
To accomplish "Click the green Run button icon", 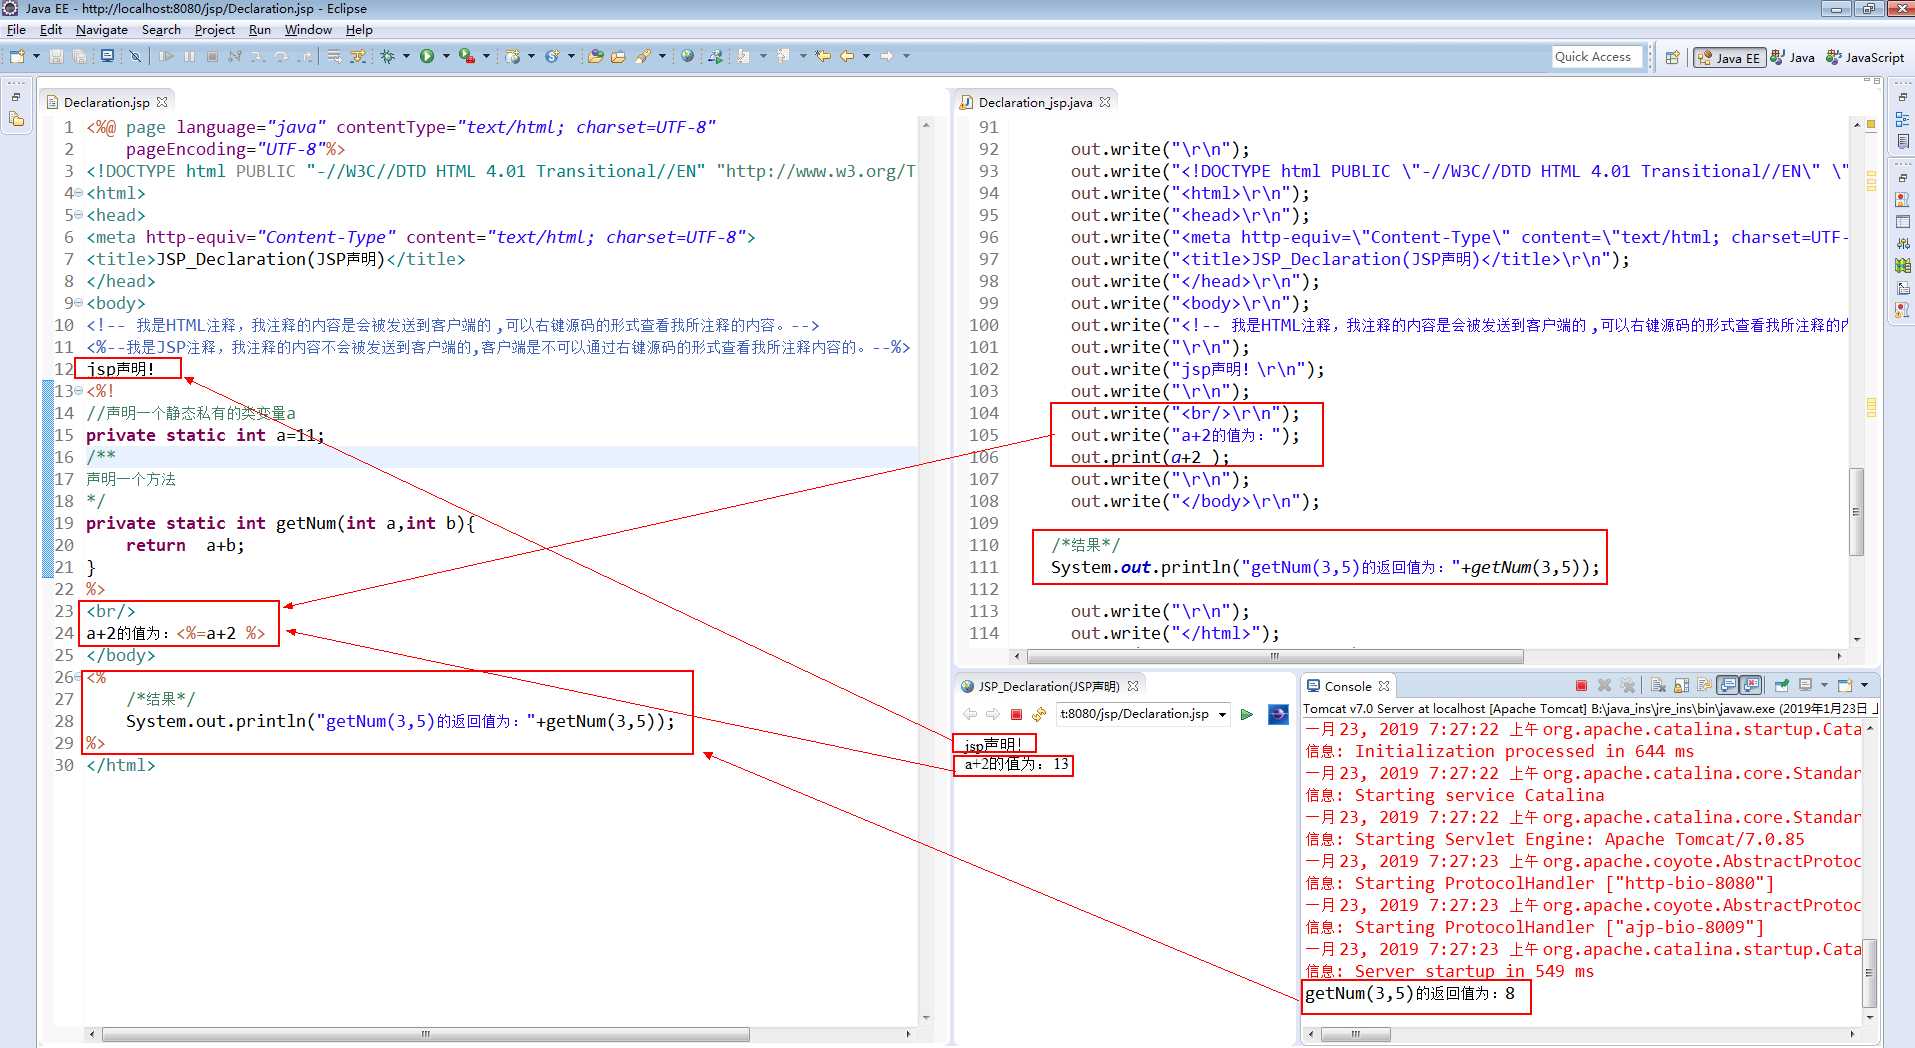I will coord(427,56).
